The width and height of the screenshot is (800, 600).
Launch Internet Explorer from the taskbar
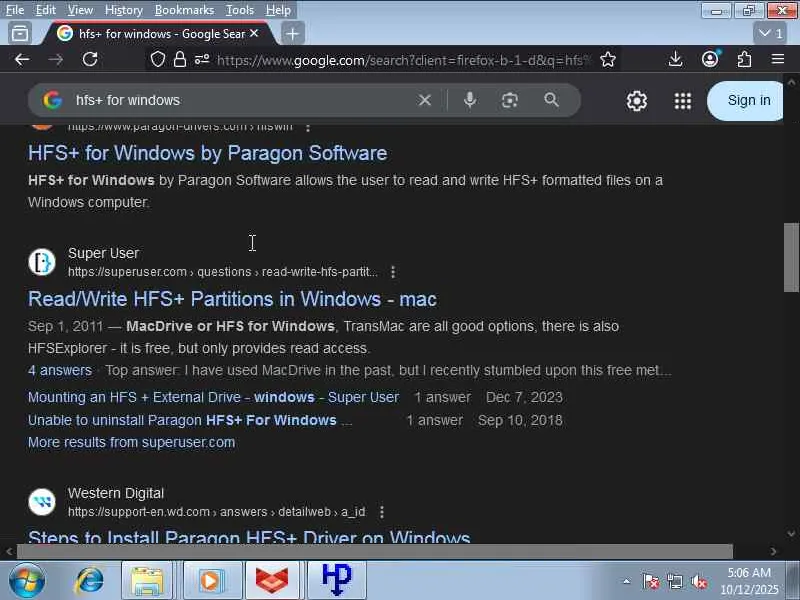(x=89, y=581)
